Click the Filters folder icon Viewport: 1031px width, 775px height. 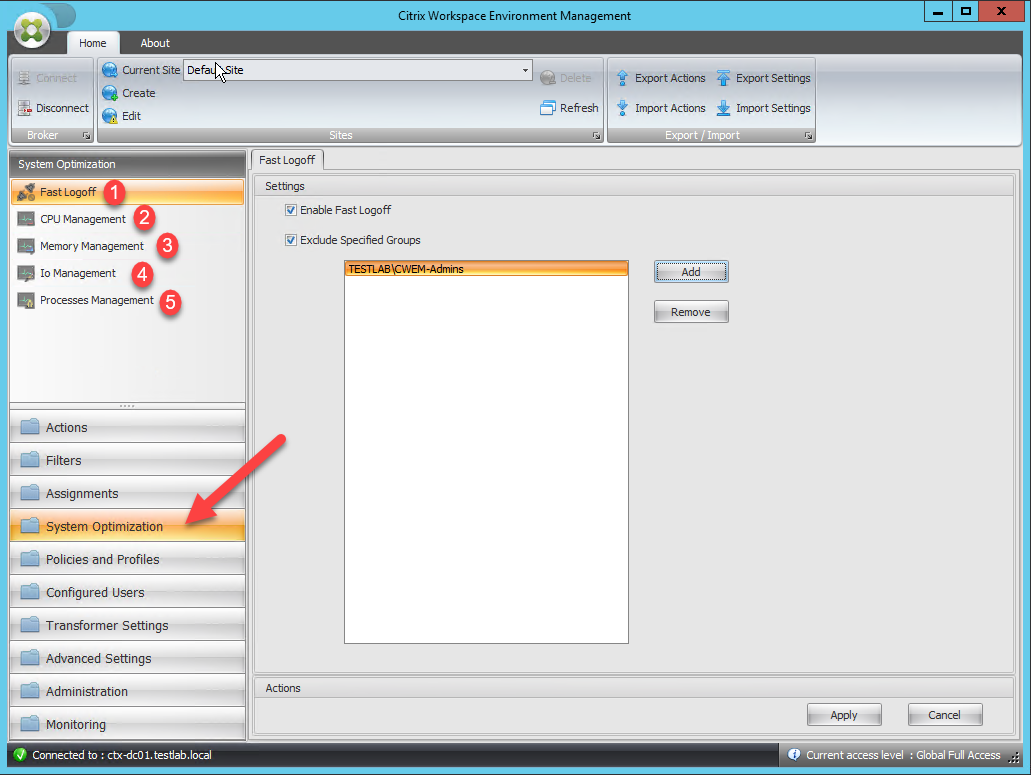pyautogui.click(x=30, y=459)
